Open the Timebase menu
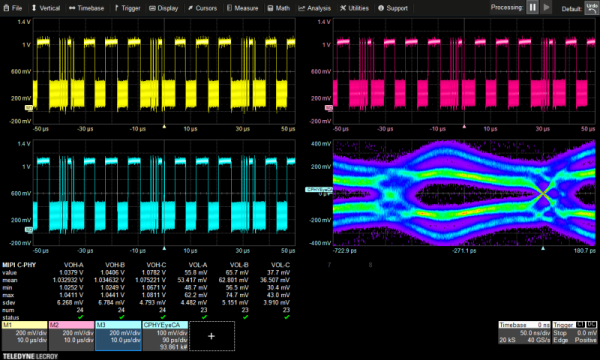This screenshot has width=600, height=360. (x=86, y=8)
